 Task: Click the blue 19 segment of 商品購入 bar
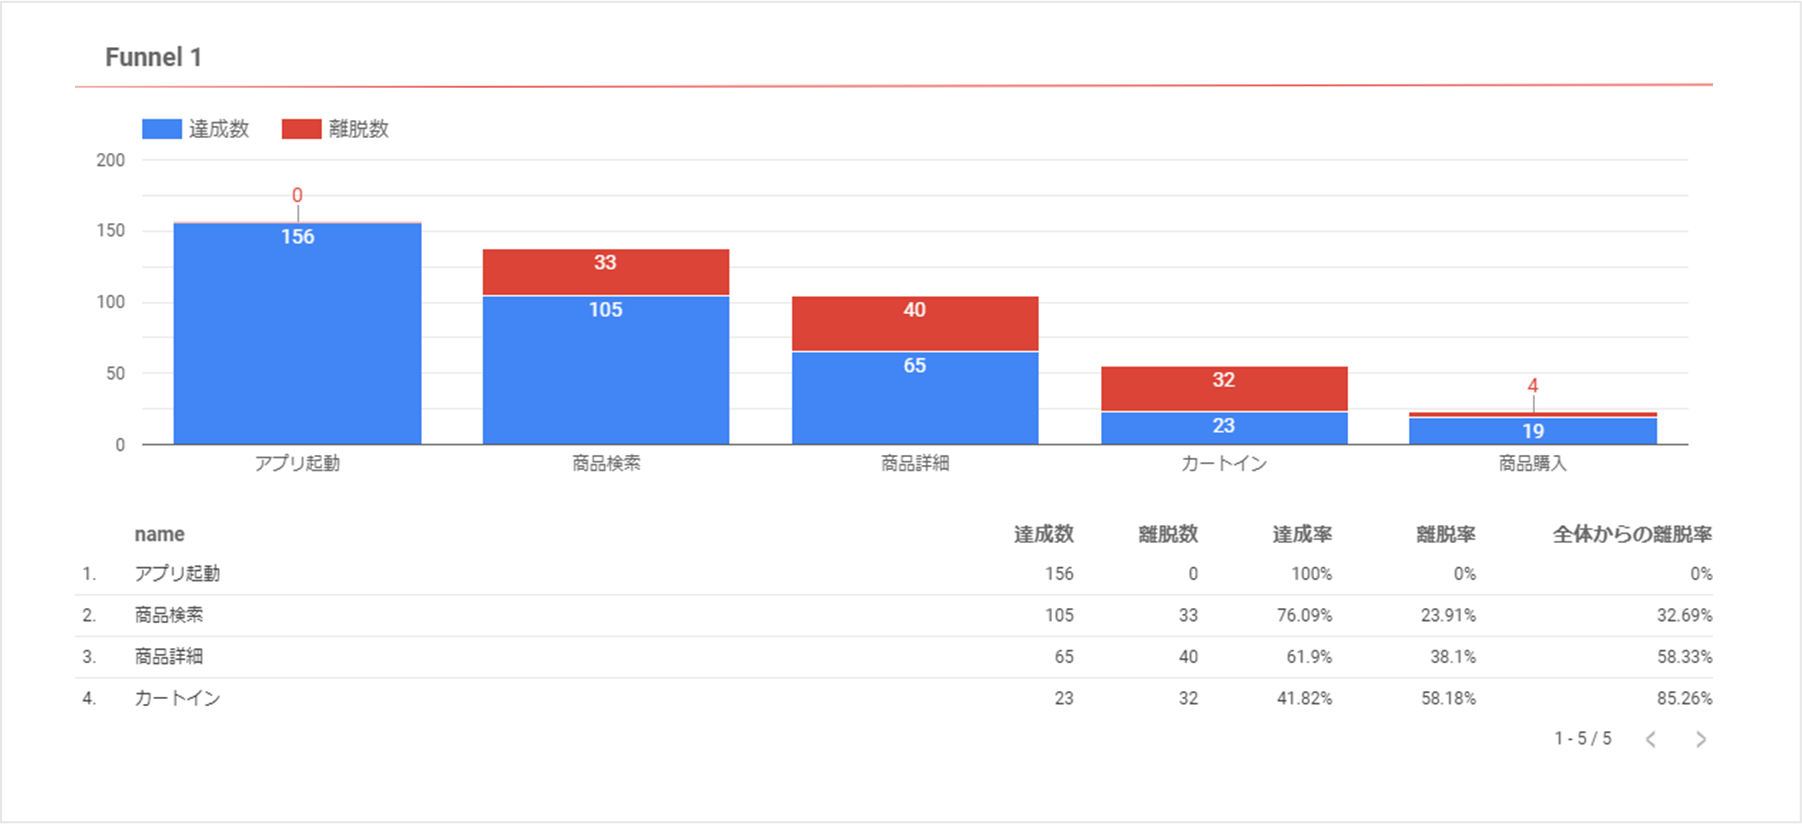[x=1532, y=431]
